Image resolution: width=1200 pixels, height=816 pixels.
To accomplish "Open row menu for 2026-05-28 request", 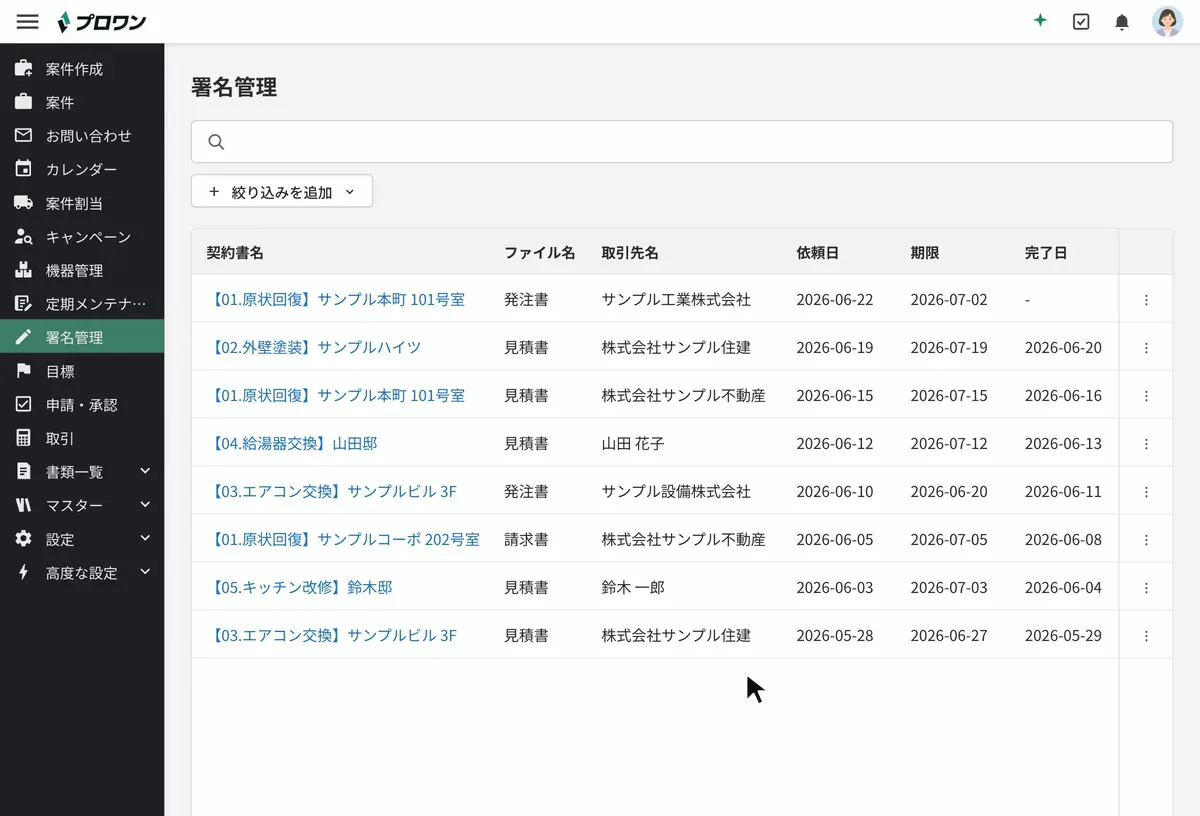I will point(1146,636).
